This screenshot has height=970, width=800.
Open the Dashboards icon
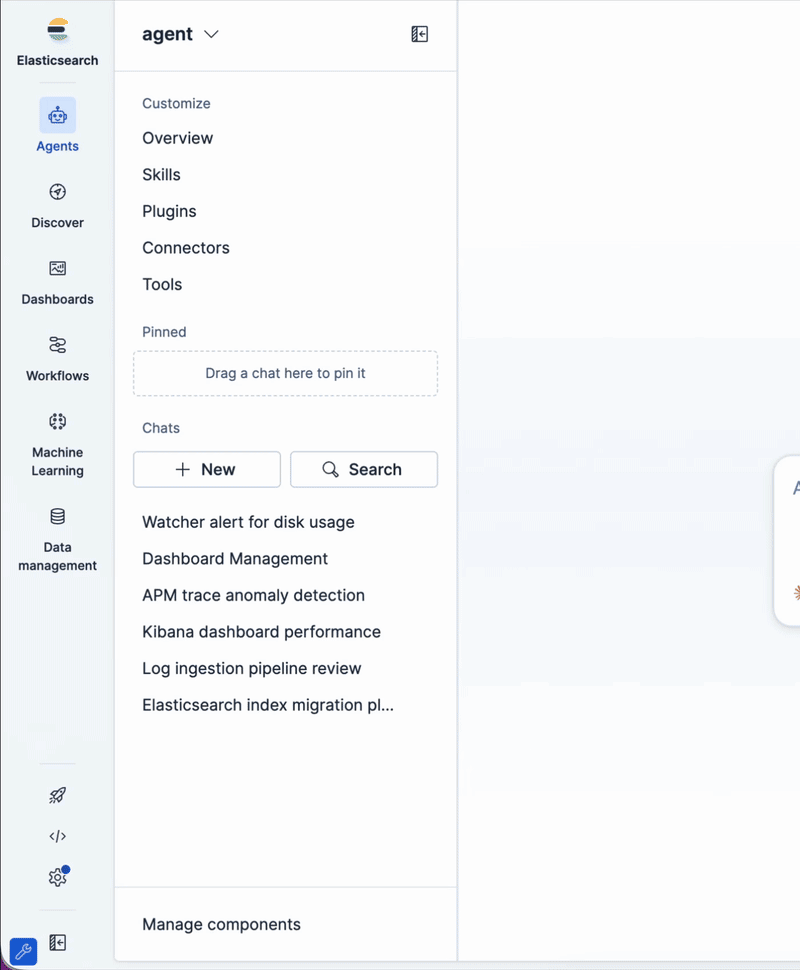tap(58, 268)
